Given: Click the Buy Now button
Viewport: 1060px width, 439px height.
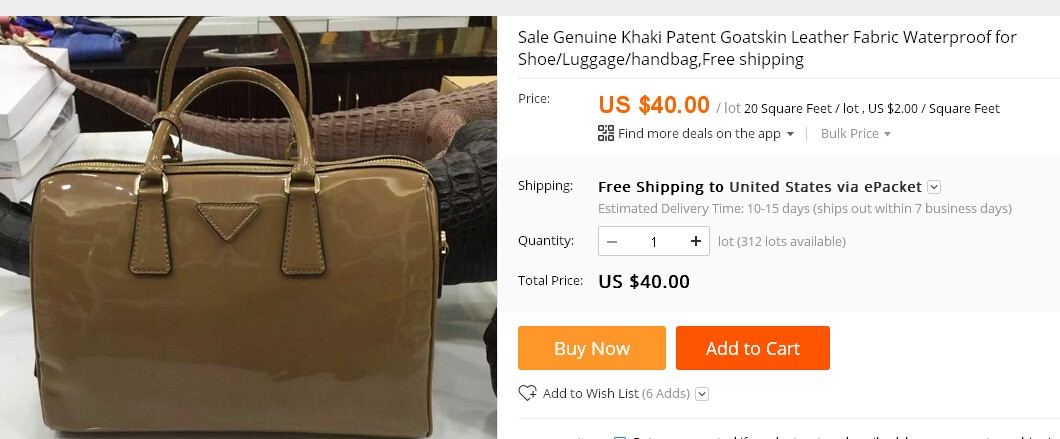Looking at the screenshot, I should (x=592, y=348).
